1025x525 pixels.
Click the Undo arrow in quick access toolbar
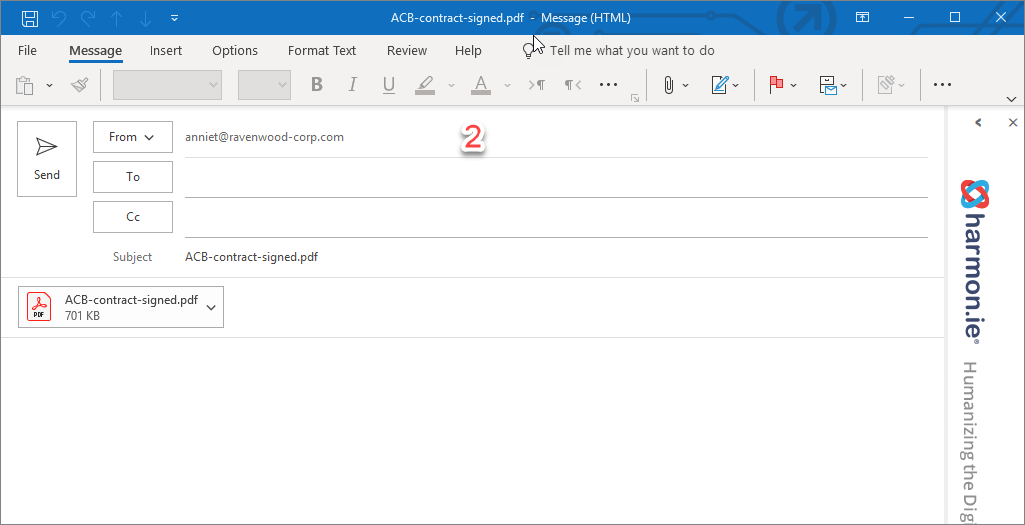tap(59, 18)
